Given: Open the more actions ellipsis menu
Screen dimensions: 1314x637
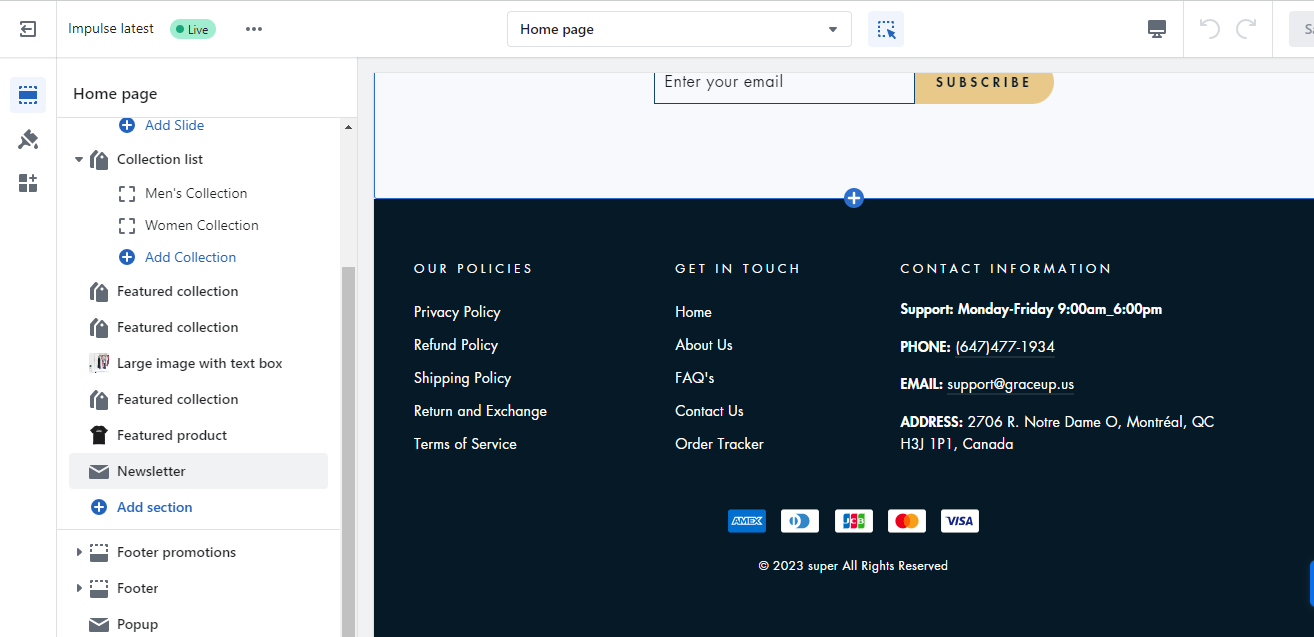Looking at the screenshot, I should pos(253,29).
